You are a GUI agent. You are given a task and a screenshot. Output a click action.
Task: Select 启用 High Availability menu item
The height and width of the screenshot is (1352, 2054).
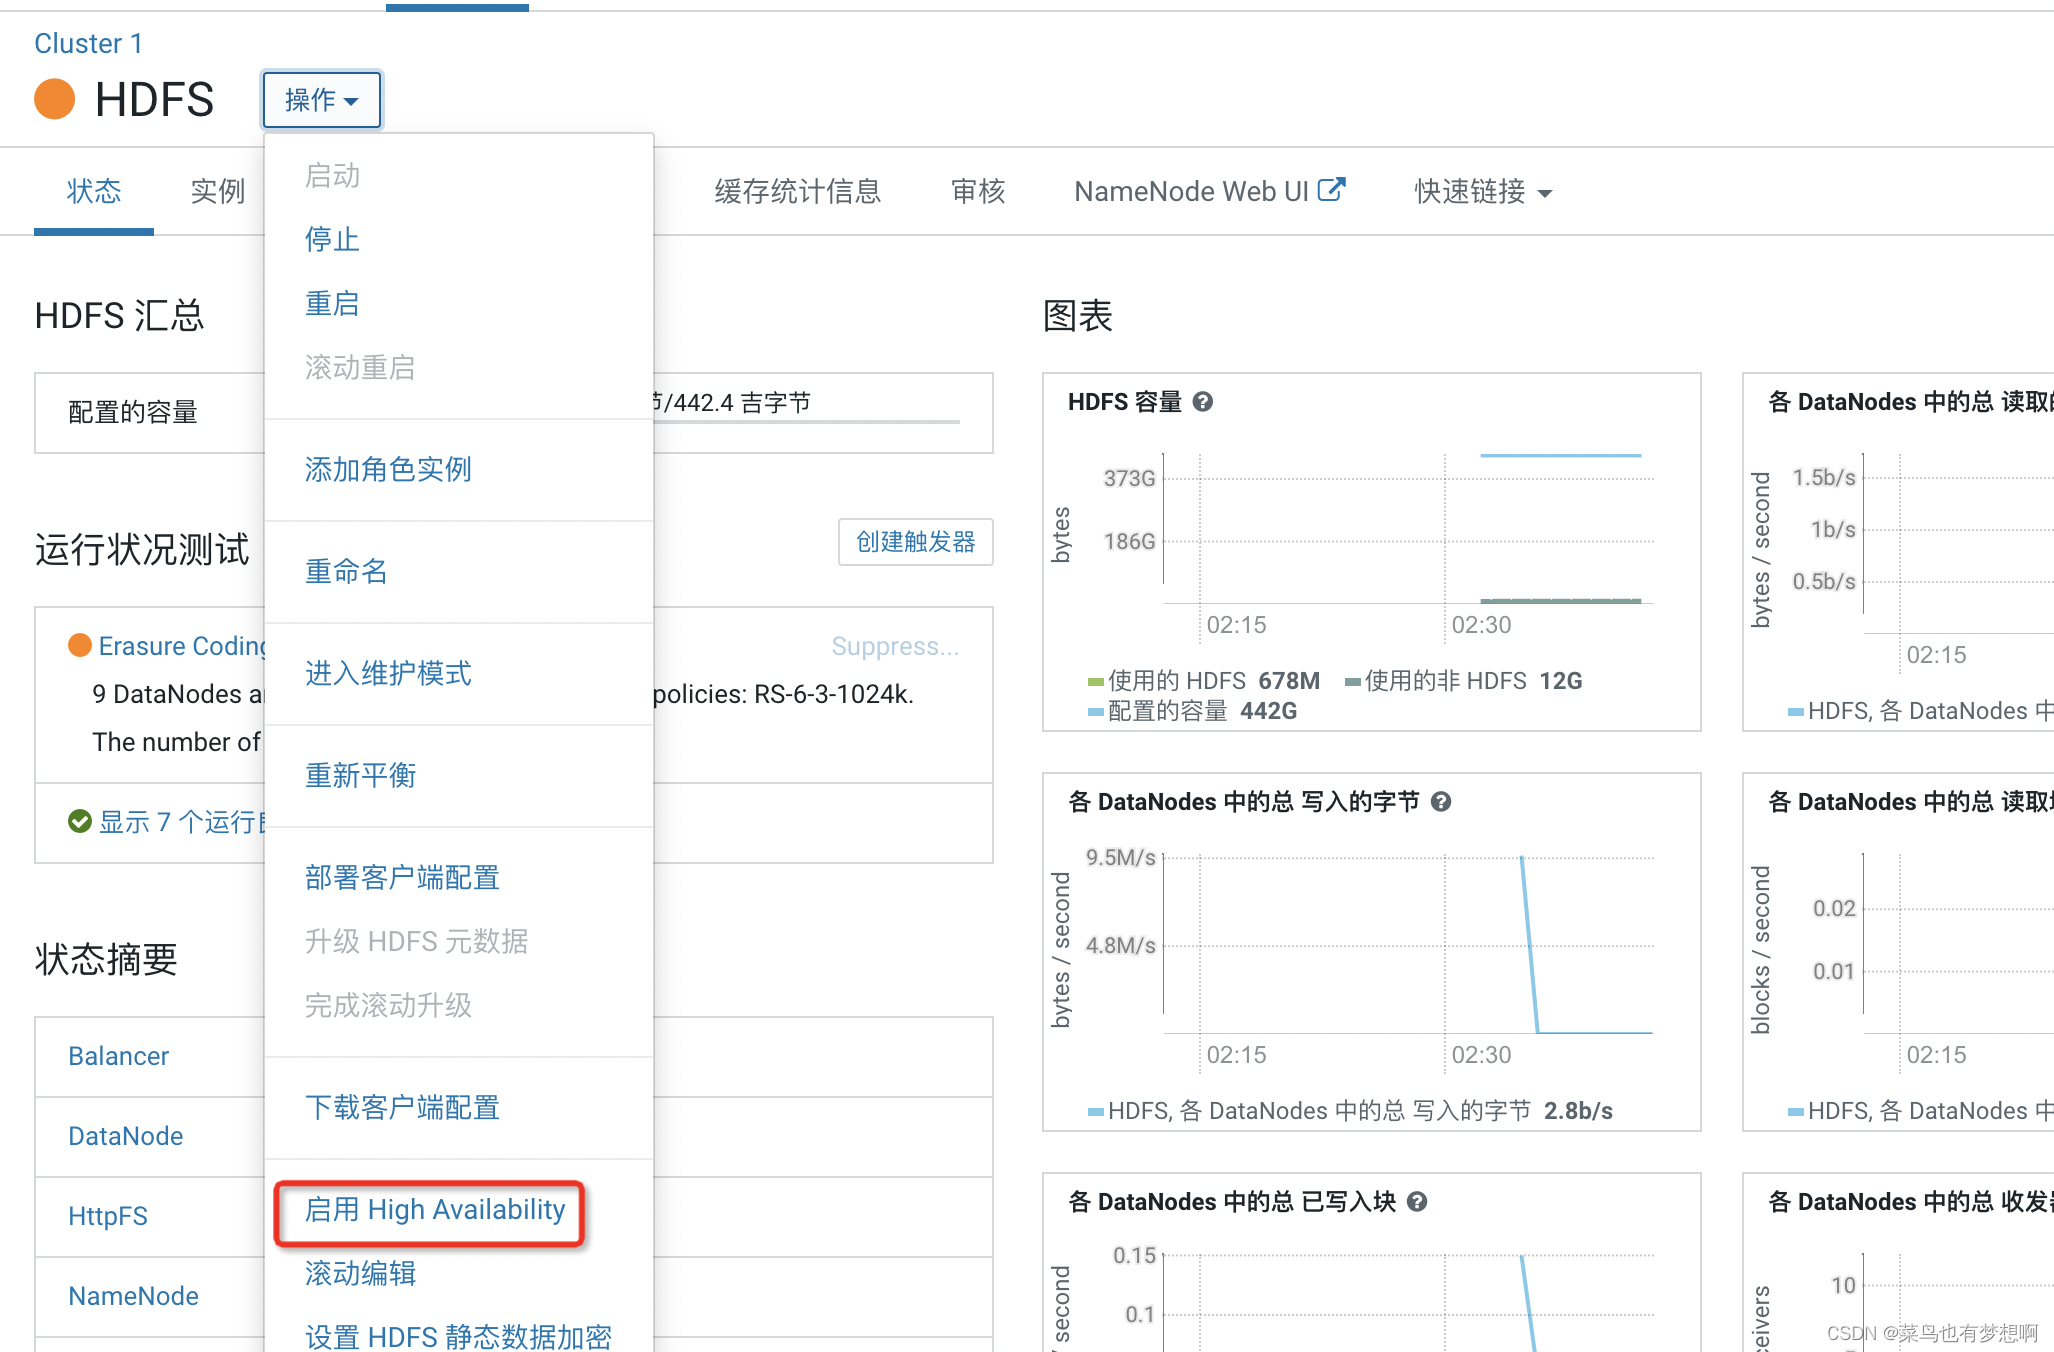(435, 1210)
